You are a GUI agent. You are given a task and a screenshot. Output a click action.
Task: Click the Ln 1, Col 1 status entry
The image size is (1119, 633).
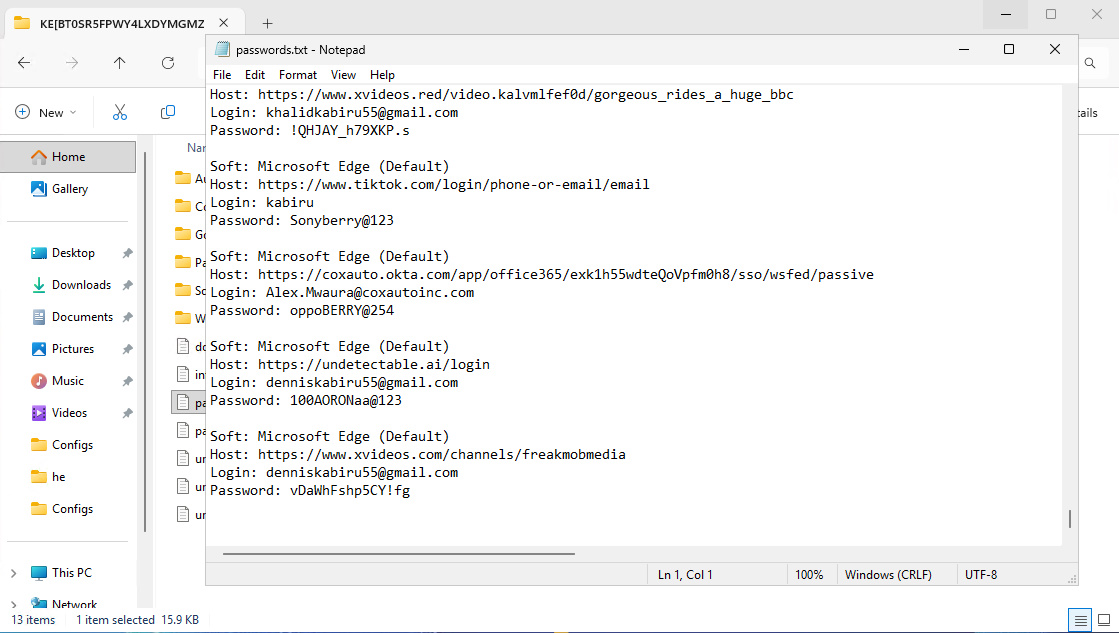685,574
